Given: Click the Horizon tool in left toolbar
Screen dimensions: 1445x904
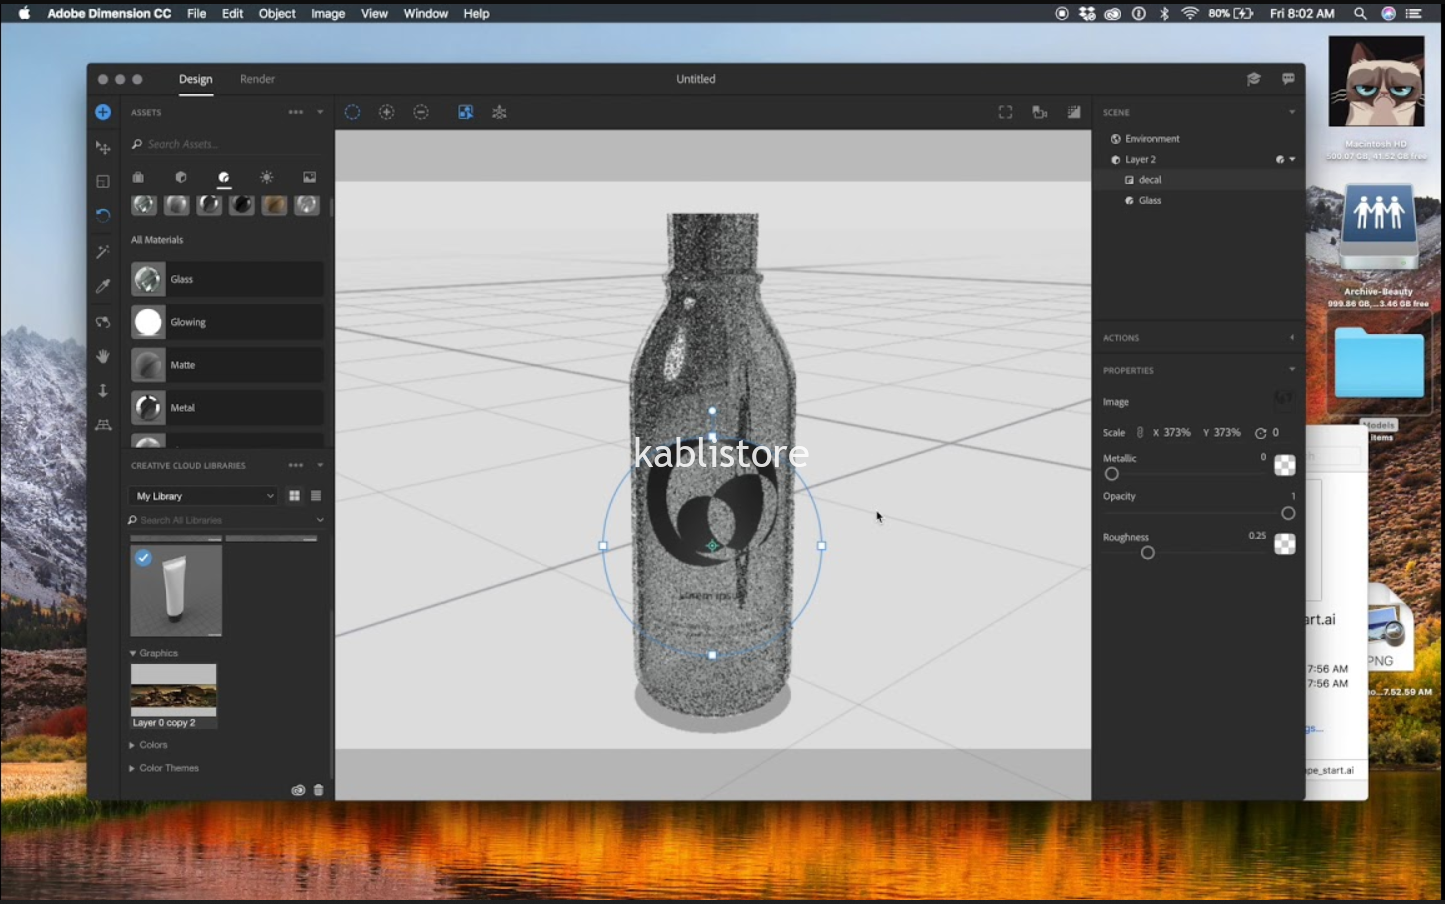Looking at the screenshot, I should coord(103,425).
